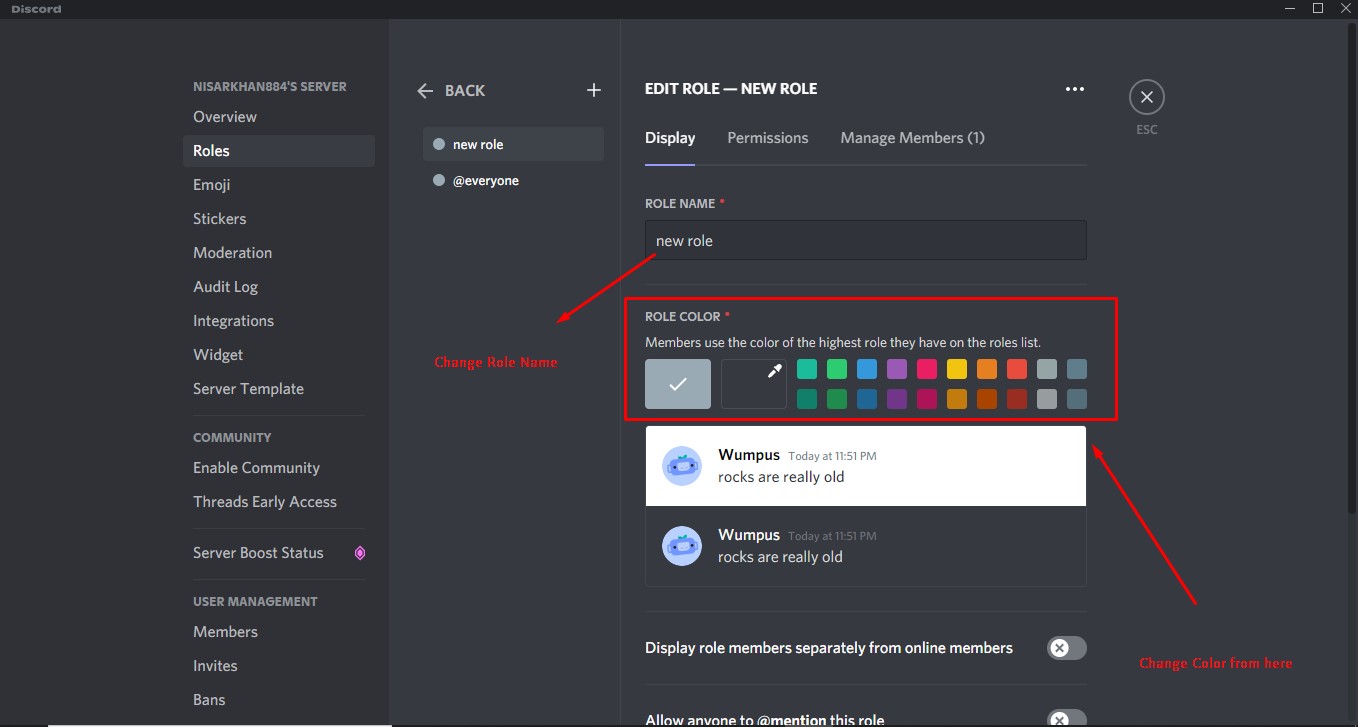This screenshot has height=727, width=1358.
Task: Click the BACK button label
Action: [465, 91]
